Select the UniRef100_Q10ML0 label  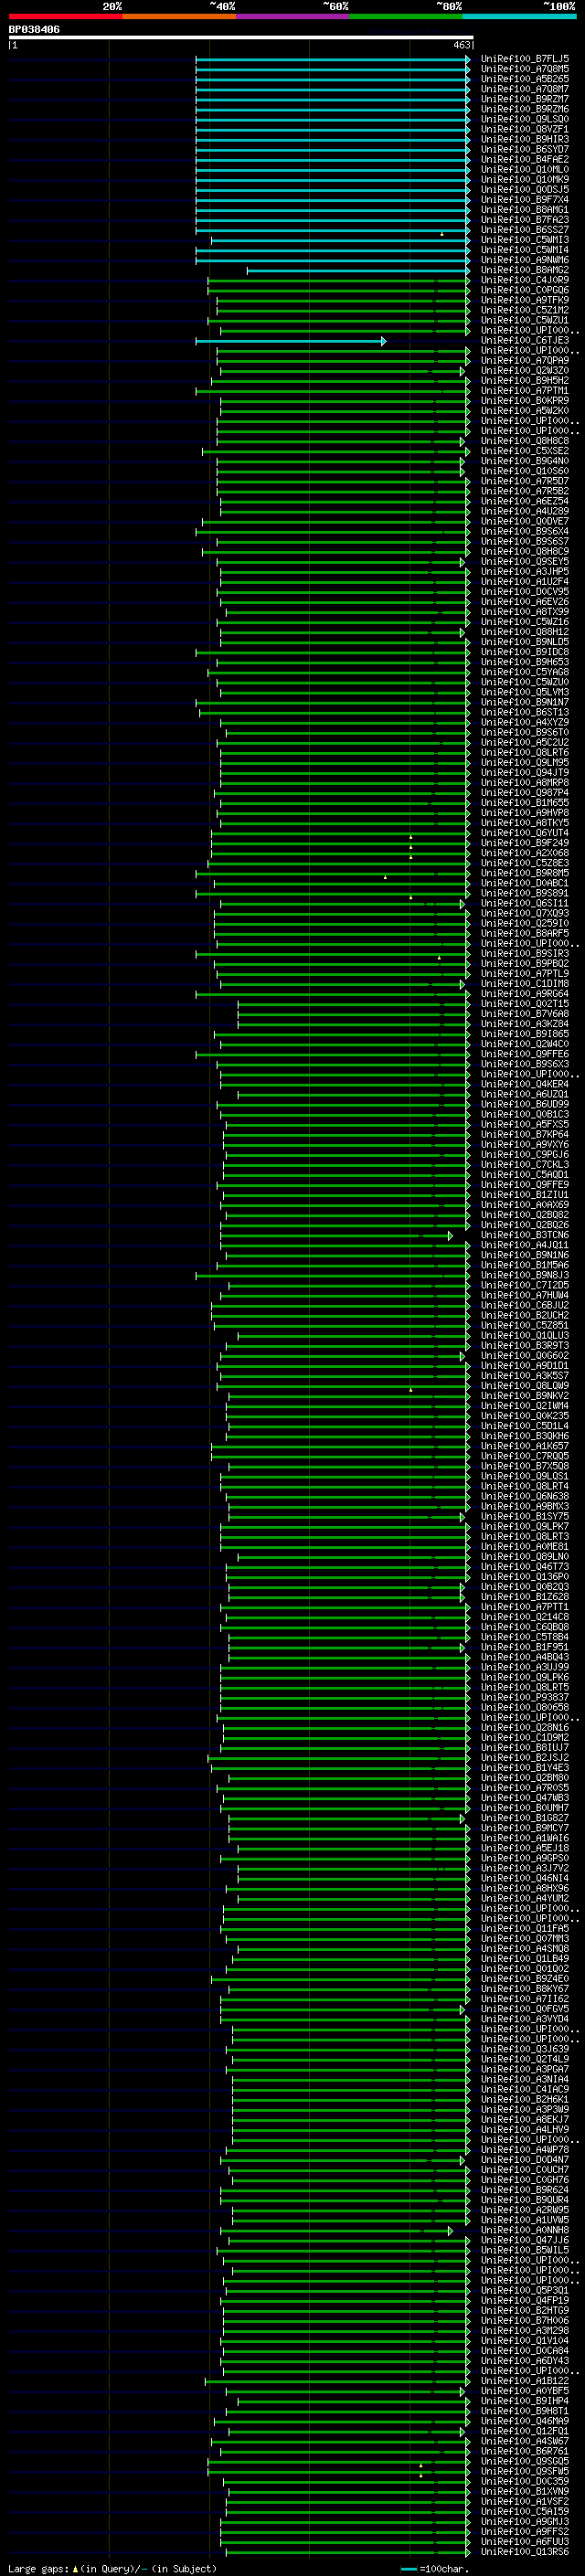click(x=525, y=169)
